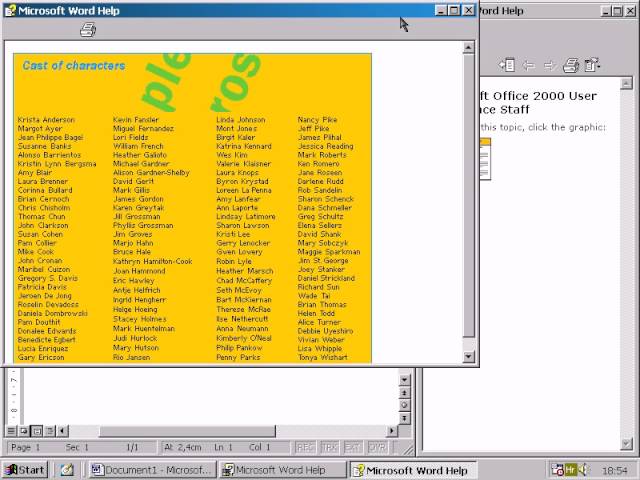
Task: Open Options menu icon in rear Help window
Action: point(591,65)
